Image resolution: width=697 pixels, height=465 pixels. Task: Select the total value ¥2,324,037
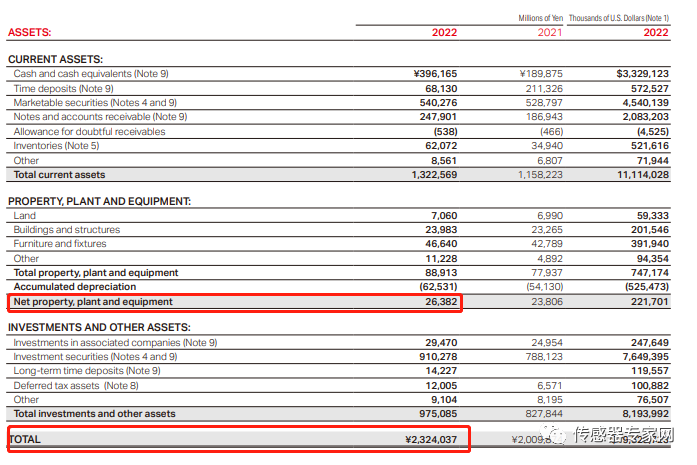click(x=431, y=440)
